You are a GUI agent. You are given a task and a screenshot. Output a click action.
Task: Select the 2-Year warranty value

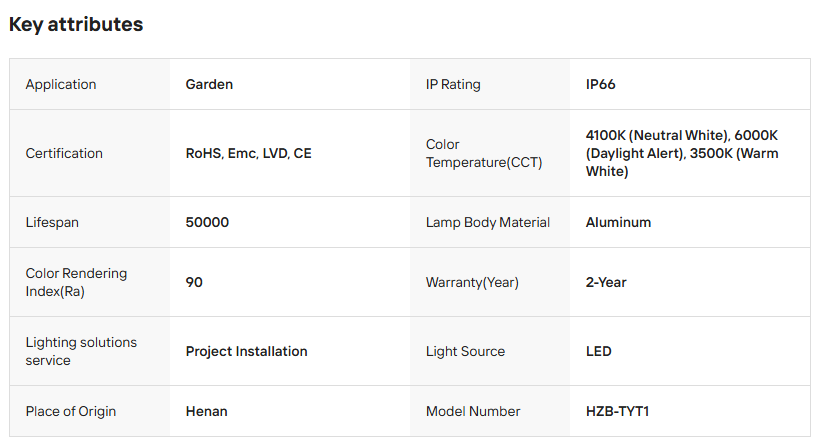(x=606, y=283)
